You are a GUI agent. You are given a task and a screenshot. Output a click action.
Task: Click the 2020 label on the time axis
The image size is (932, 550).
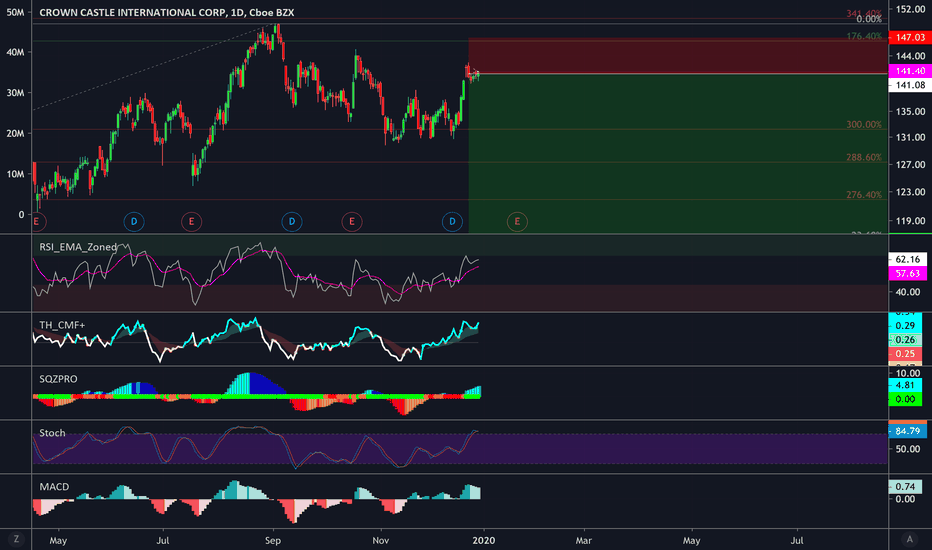point(484,540)
